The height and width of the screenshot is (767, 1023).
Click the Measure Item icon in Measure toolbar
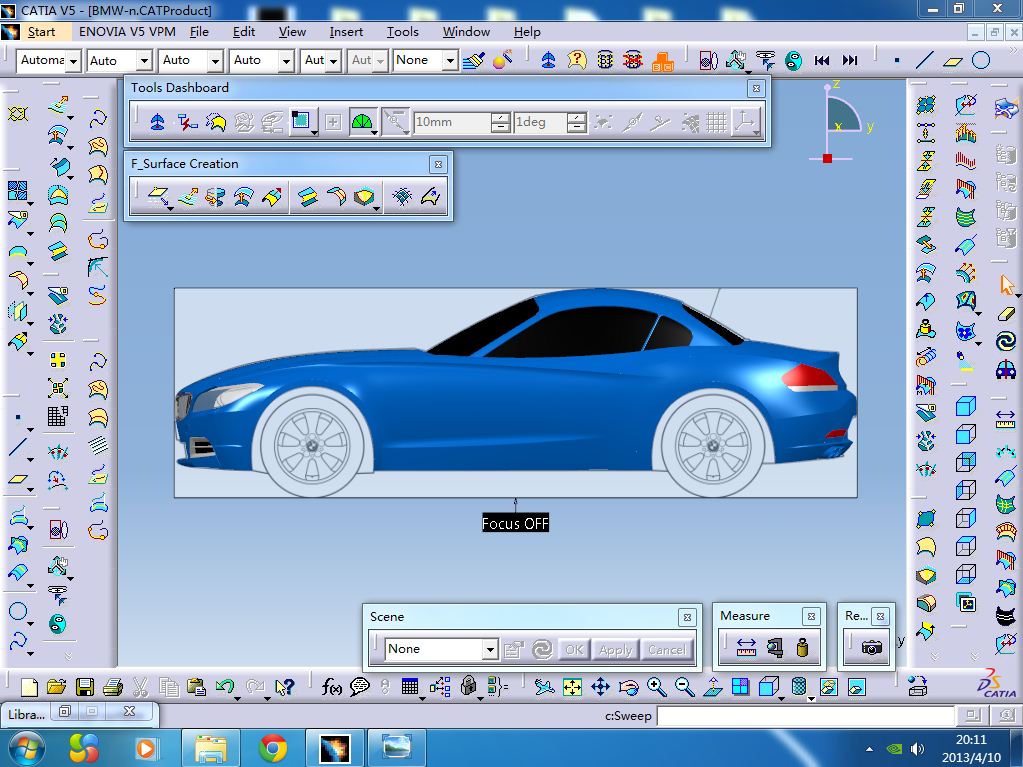(774, 648)
